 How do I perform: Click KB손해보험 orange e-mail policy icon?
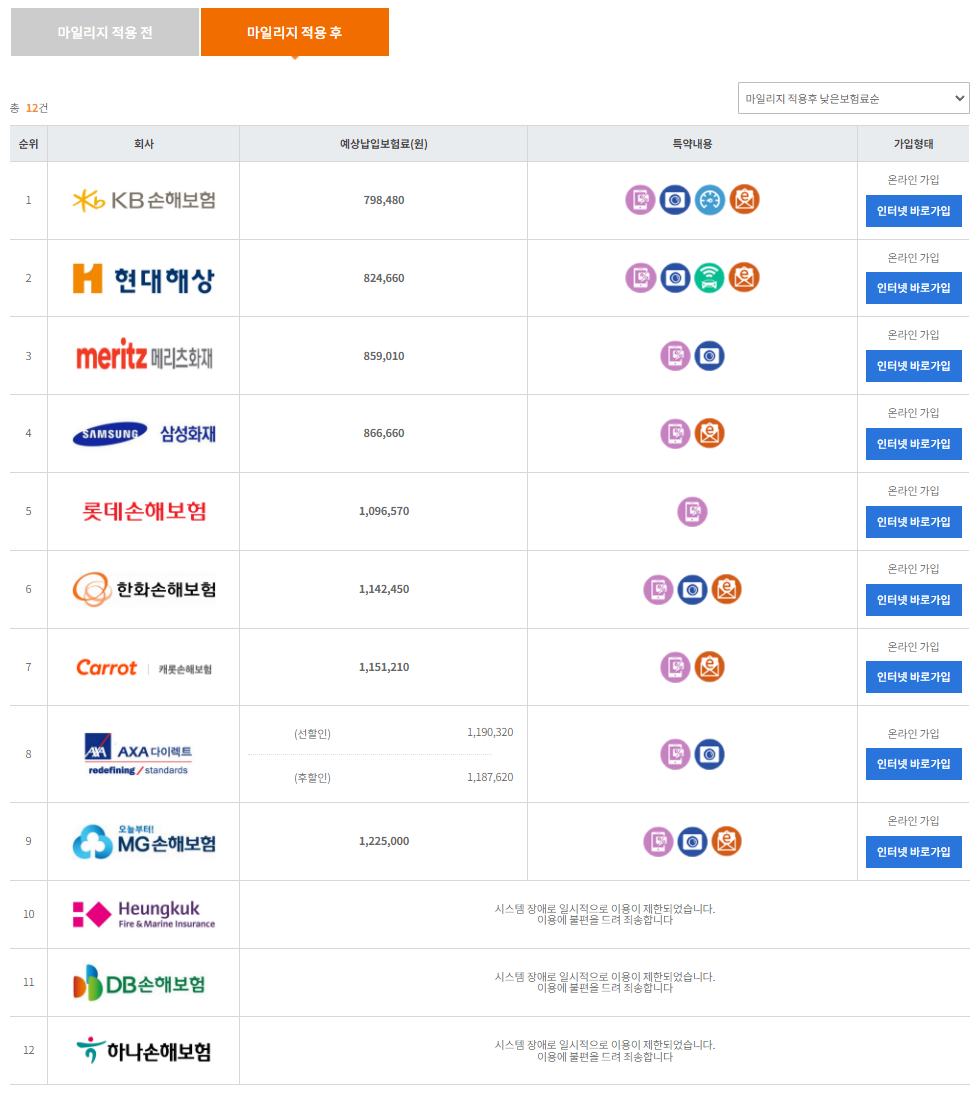[x=744, y=200]
